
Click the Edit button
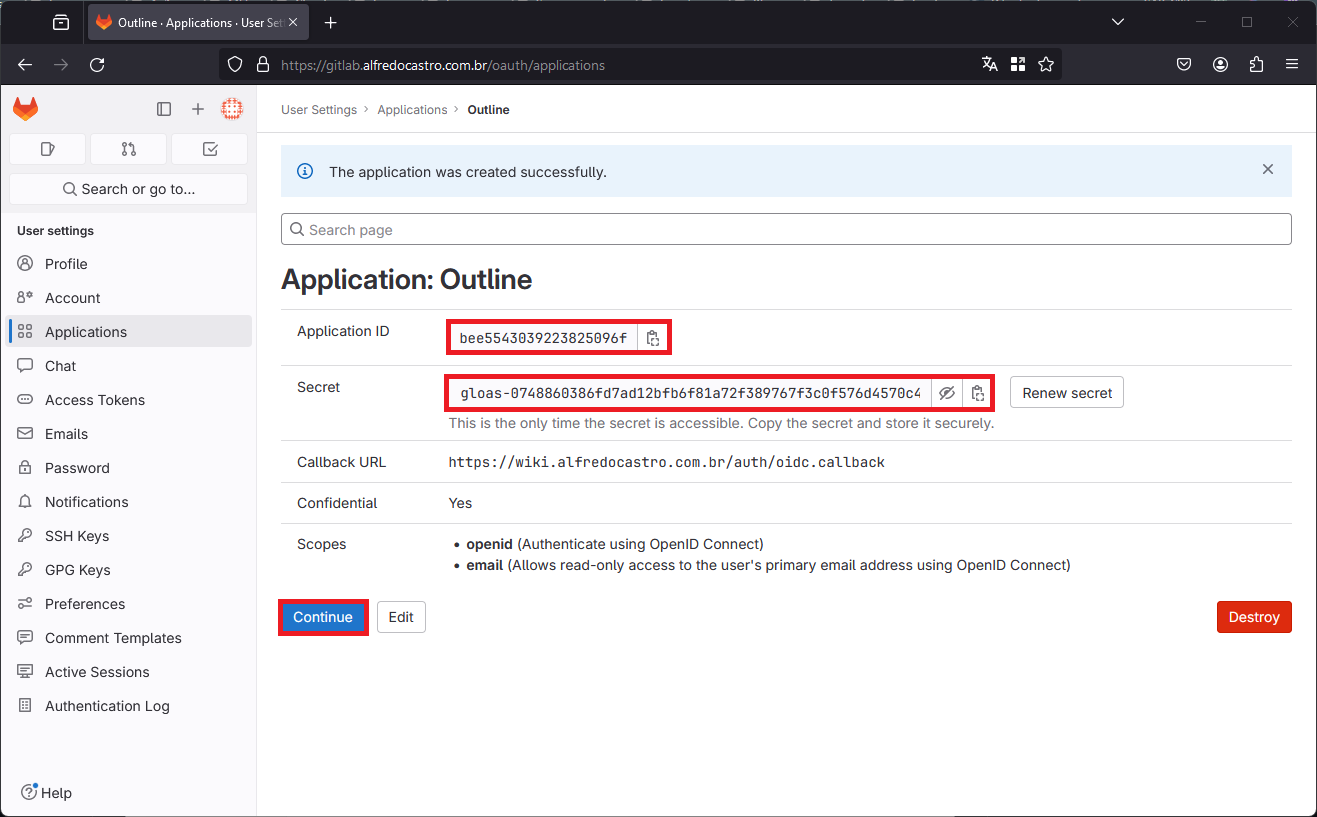[401, 617]
